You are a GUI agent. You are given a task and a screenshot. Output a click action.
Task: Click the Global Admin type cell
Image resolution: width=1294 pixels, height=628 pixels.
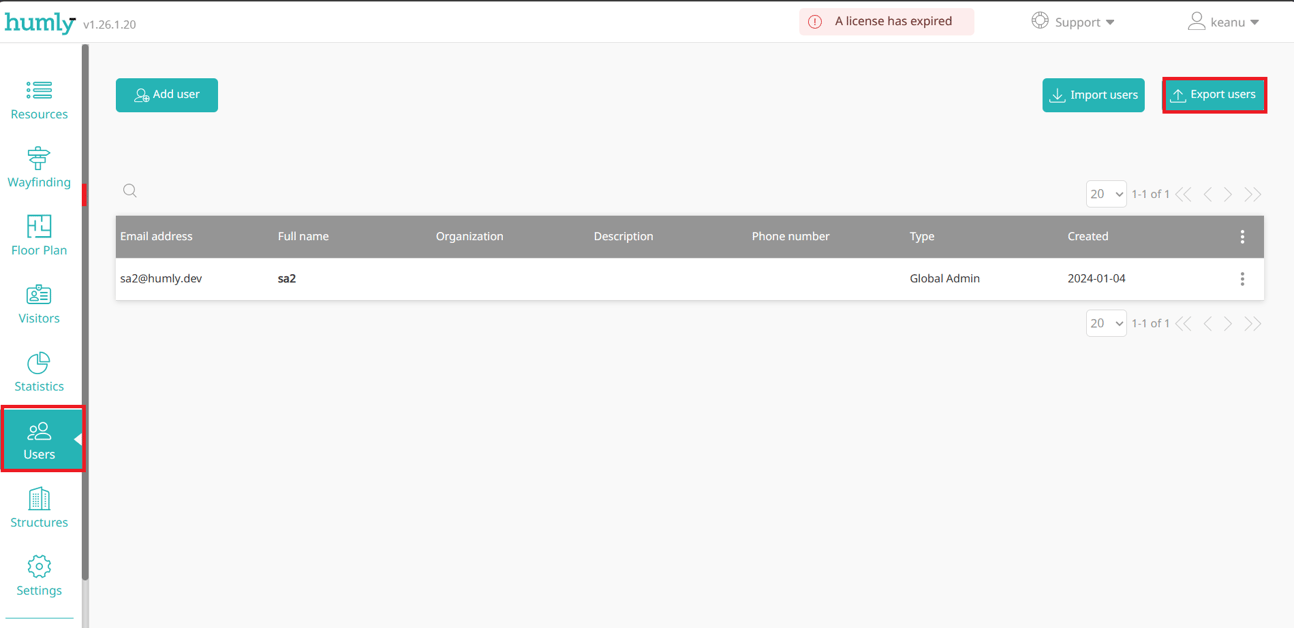coord(944,279)
